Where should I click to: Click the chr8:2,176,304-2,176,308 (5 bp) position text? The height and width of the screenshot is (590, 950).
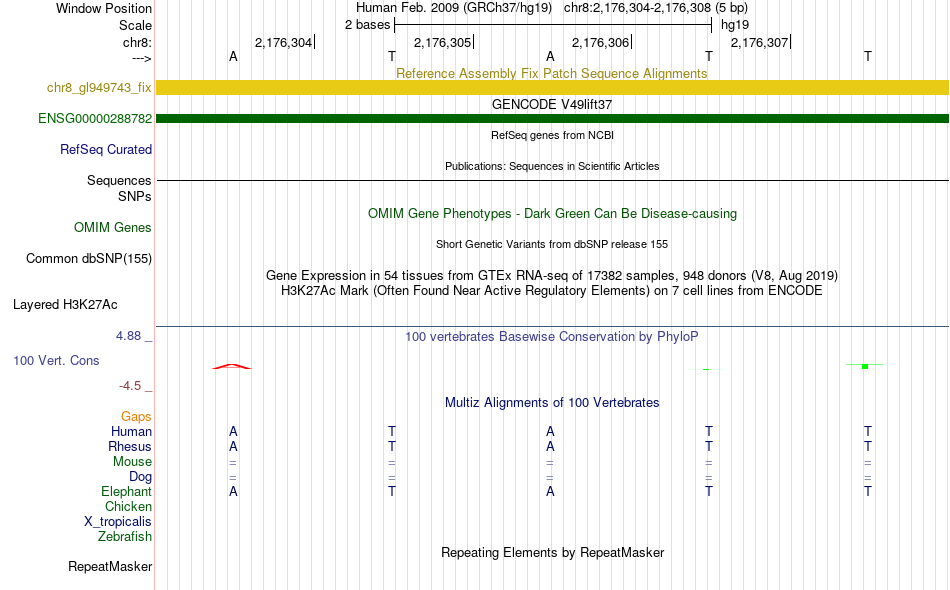656,8
